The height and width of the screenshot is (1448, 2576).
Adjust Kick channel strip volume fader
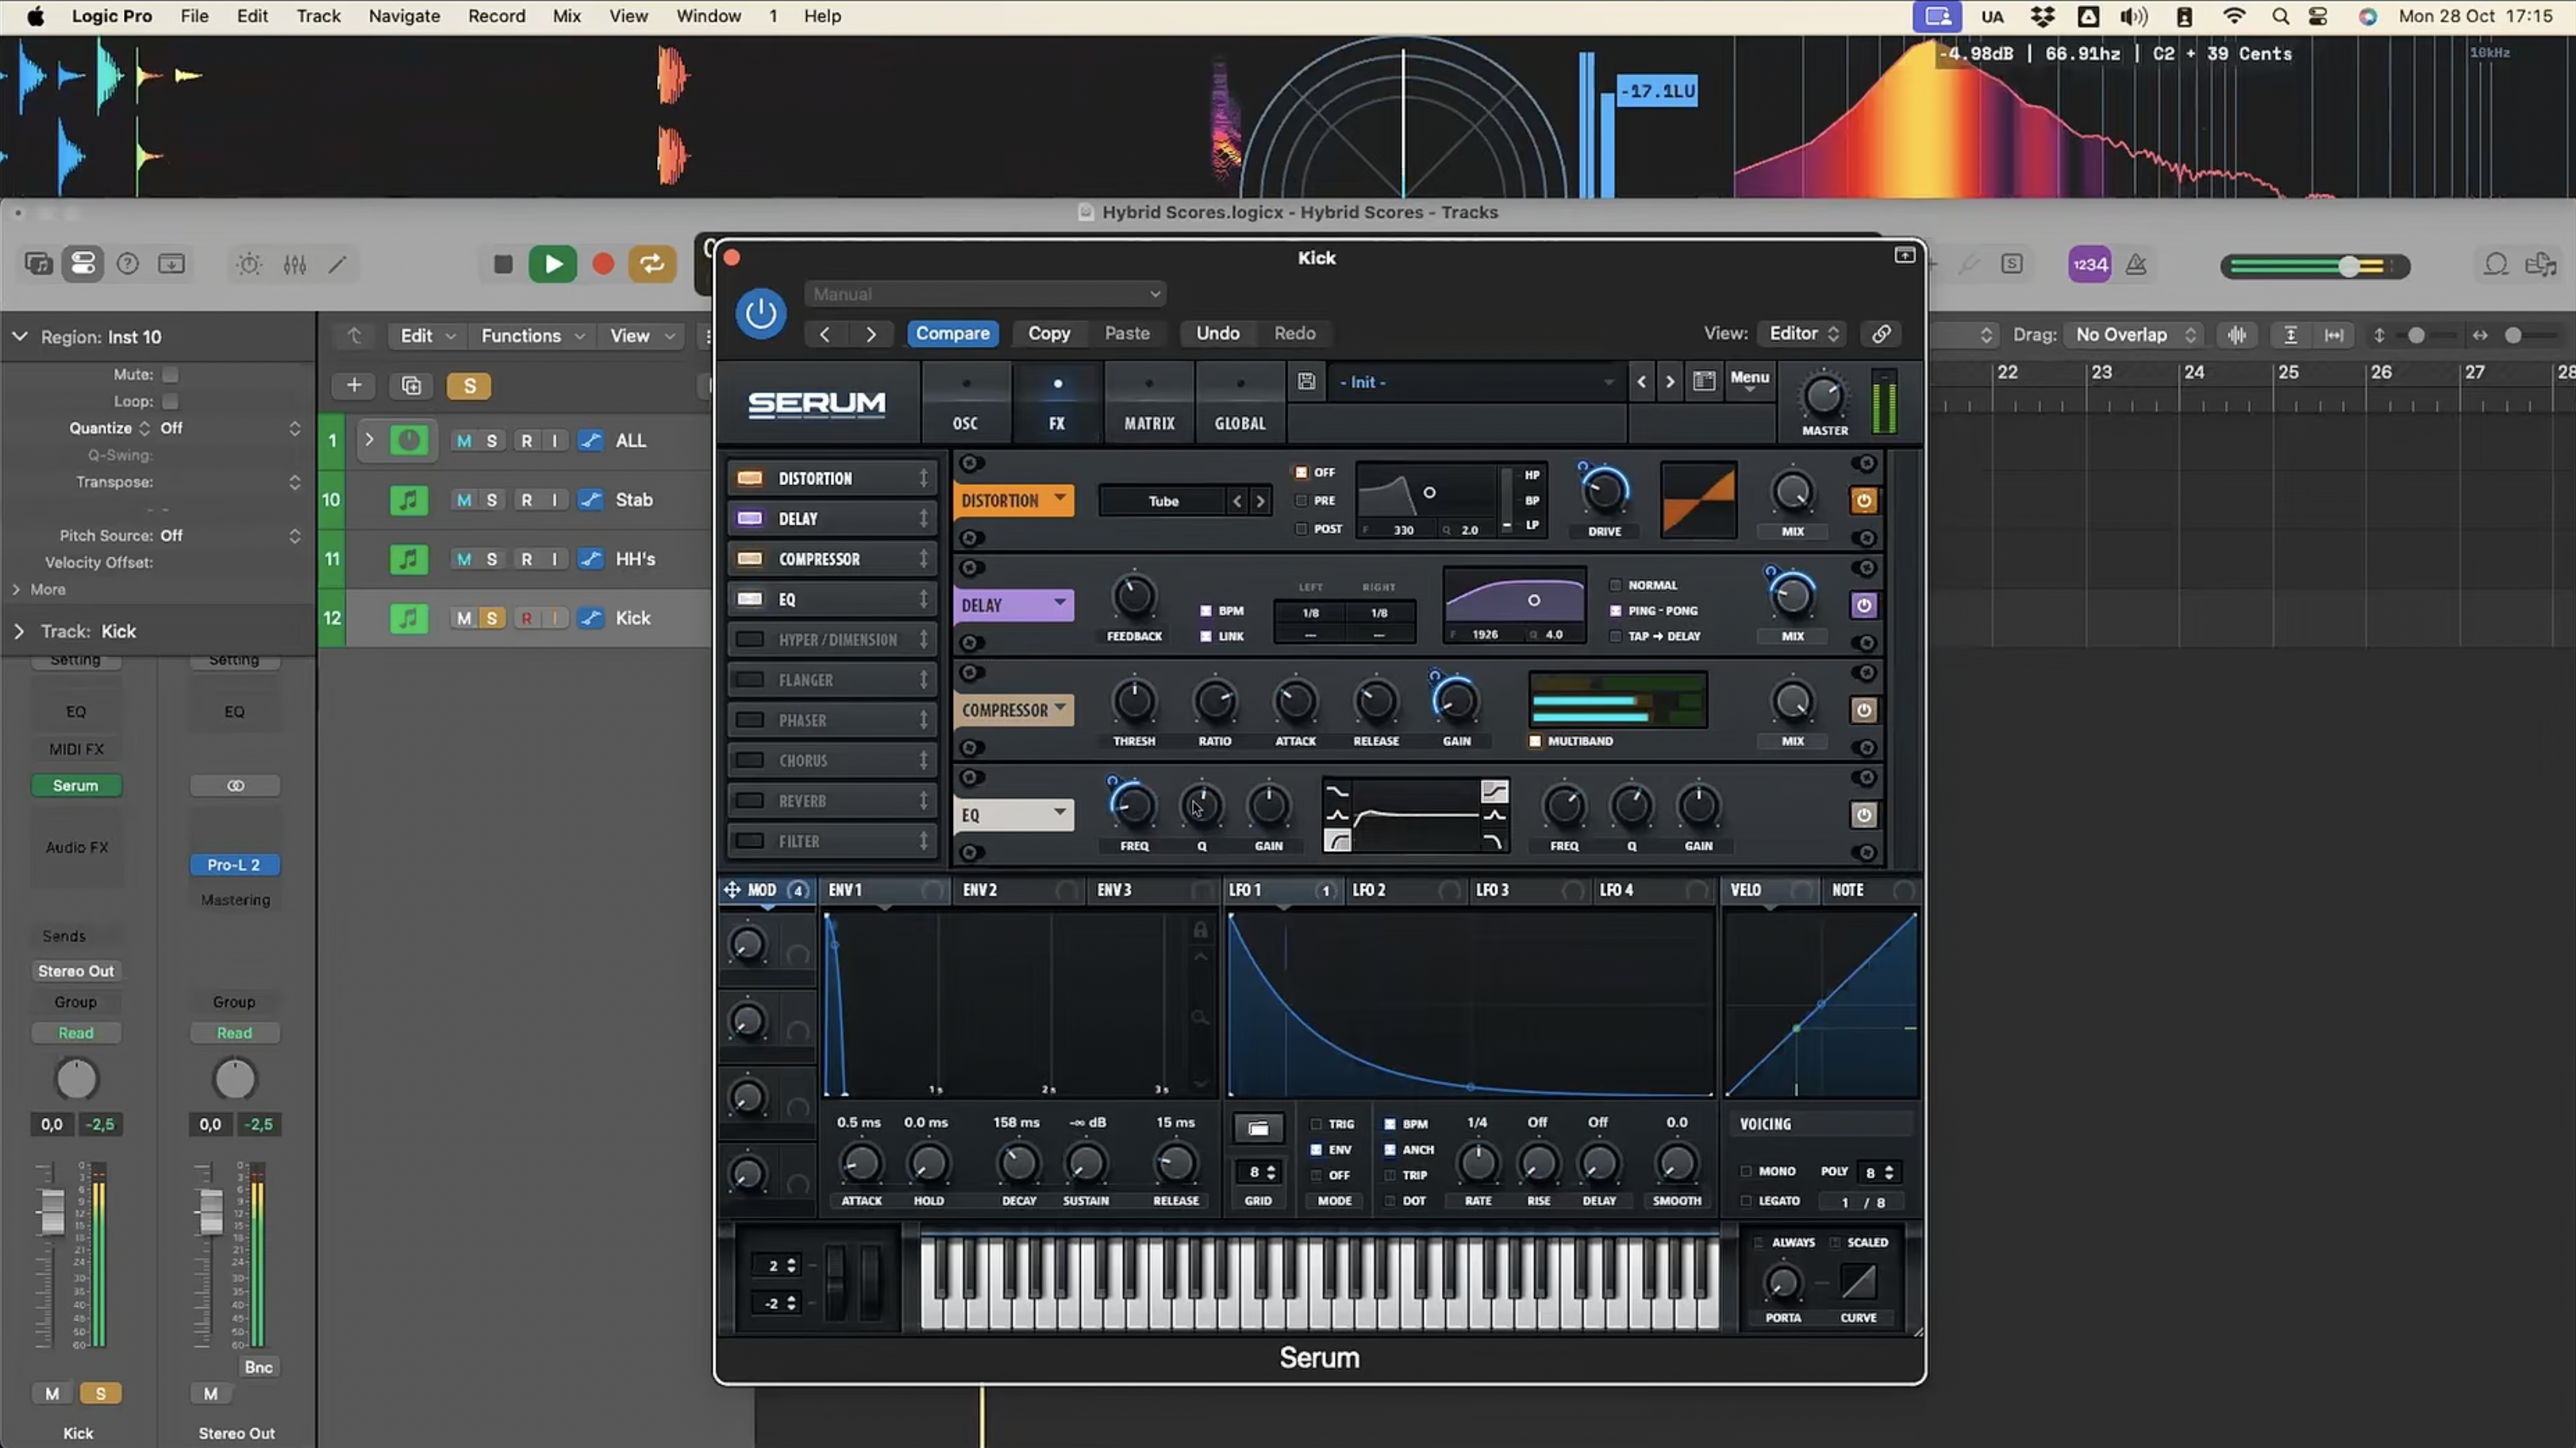coord(51,1213)
